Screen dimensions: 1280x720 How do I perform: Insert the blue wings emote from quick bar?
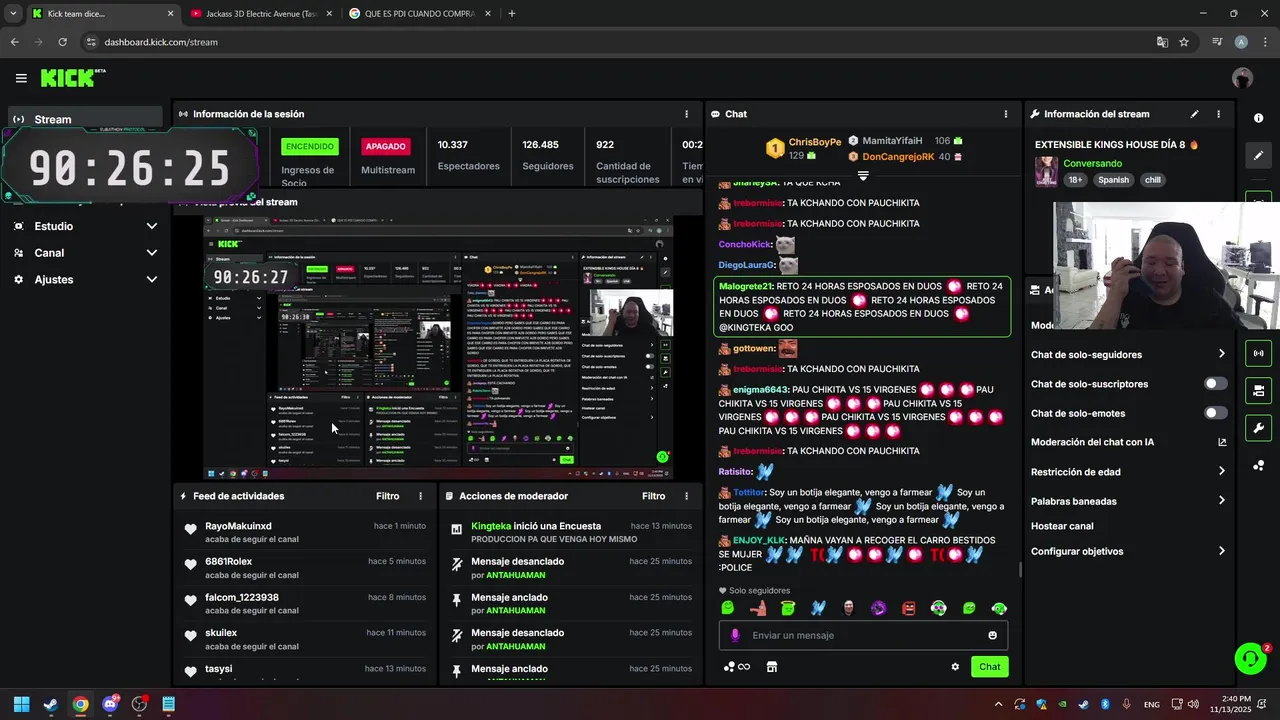coord(818,608)
